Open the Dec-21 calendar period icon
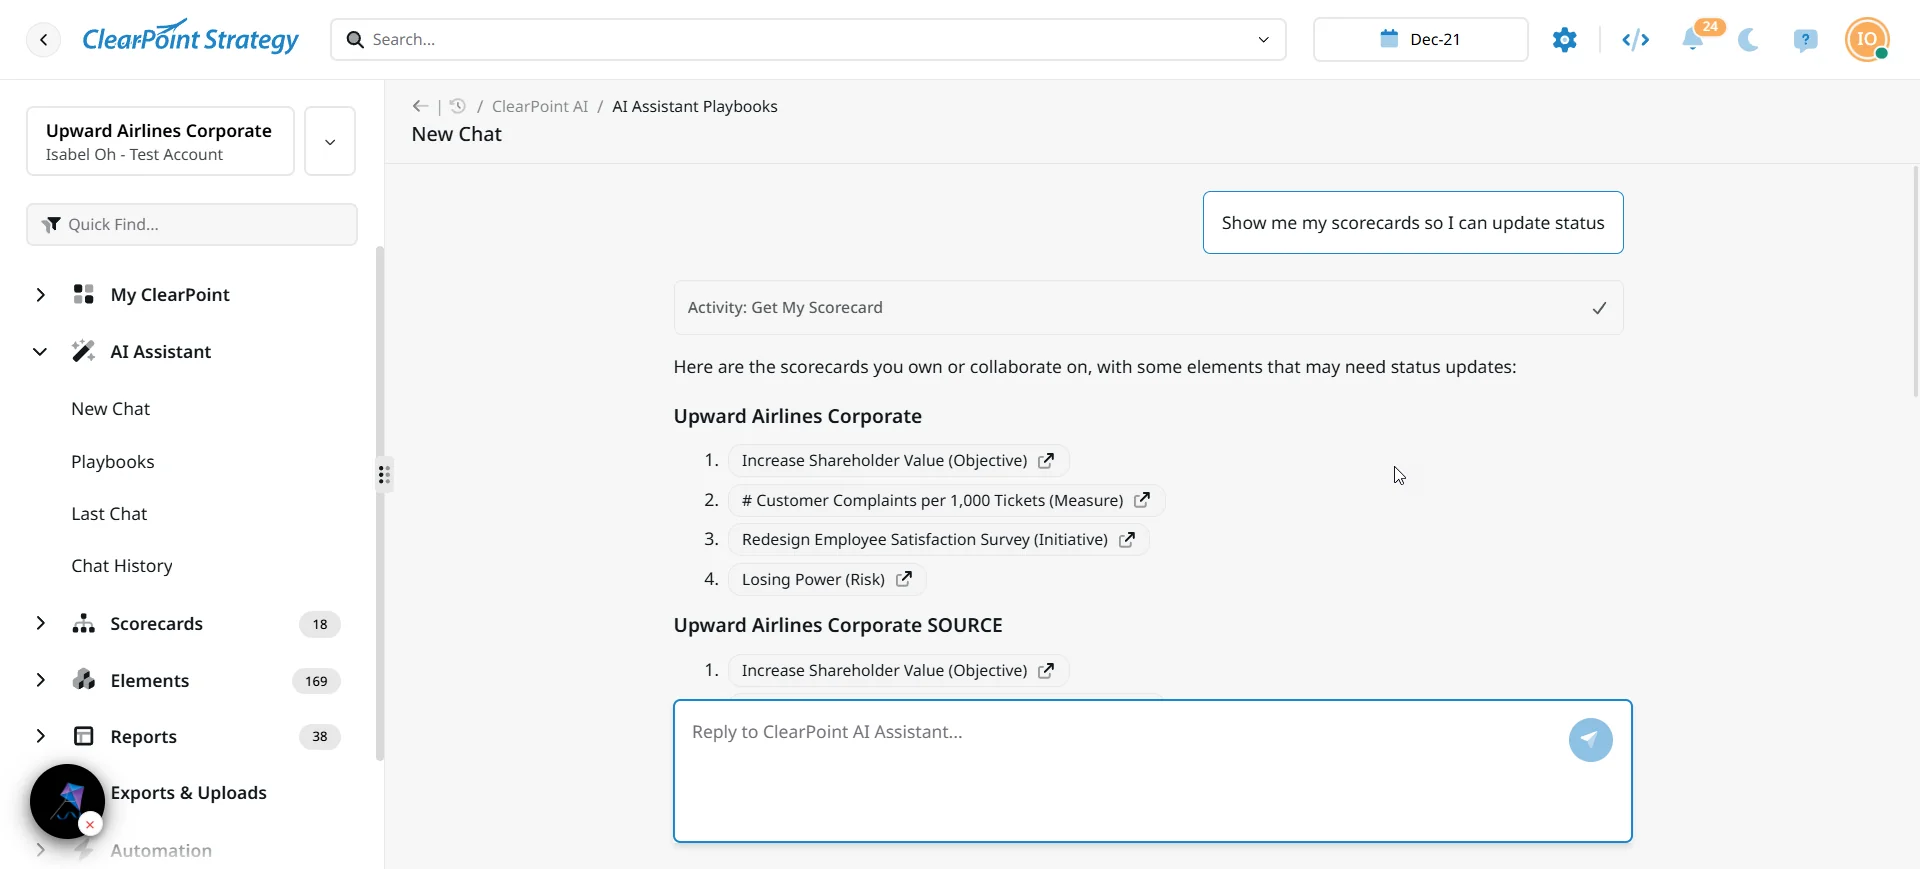The height and width of the screenshot is (869, 1920). [x=1389, y=39]
